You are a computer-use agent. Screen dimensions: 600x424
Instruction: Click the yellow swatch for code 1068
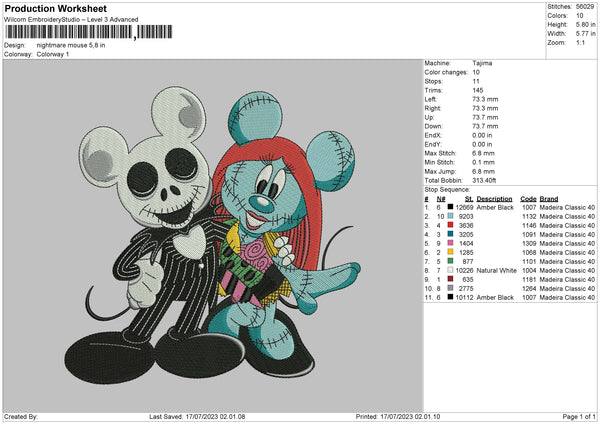450,252
